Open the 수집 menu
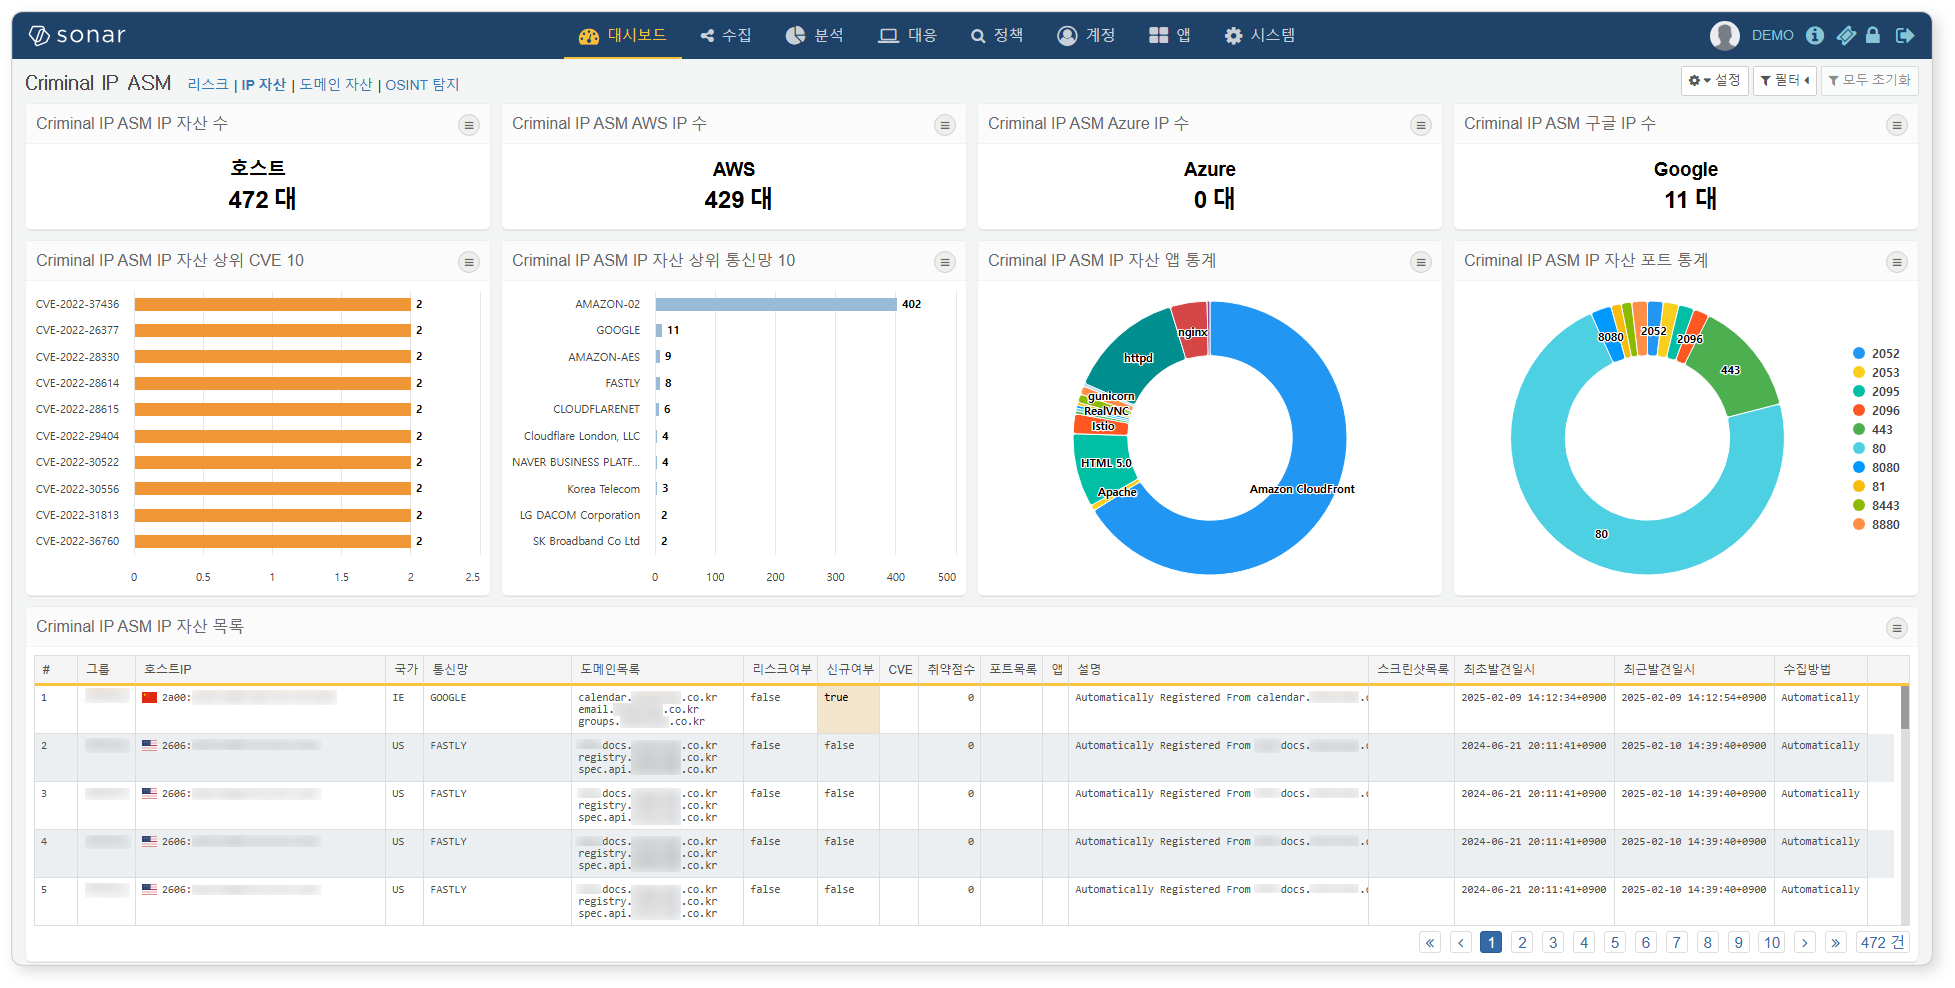This screenshot has height=988, width=1955. pos(726,35)
